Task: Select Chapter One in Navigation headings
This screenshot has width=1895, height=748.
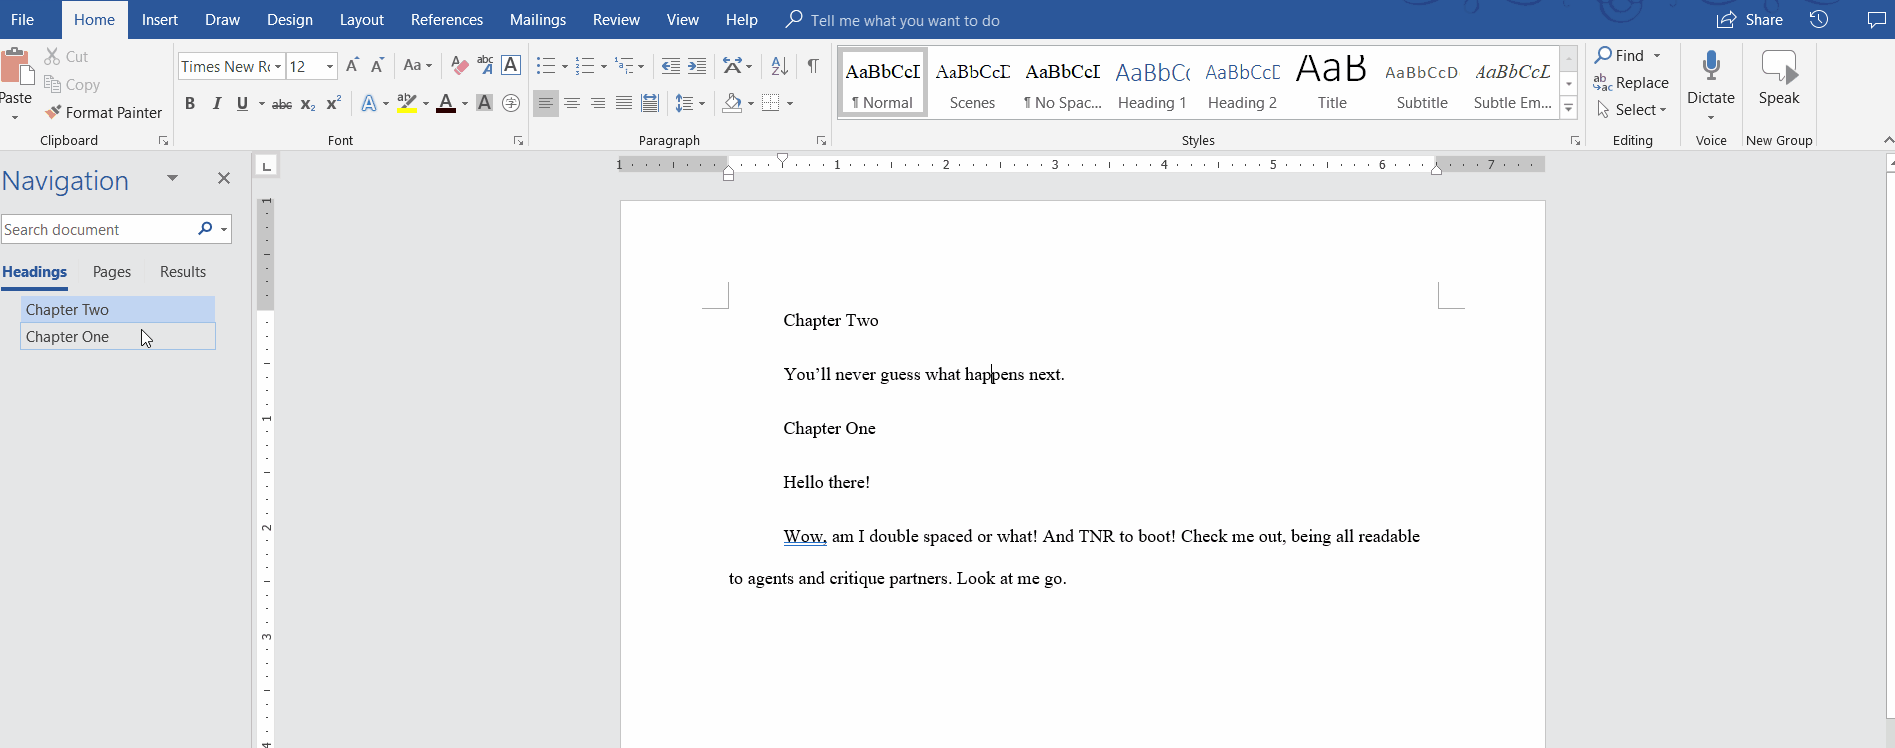Action: [x=118, y=337]
